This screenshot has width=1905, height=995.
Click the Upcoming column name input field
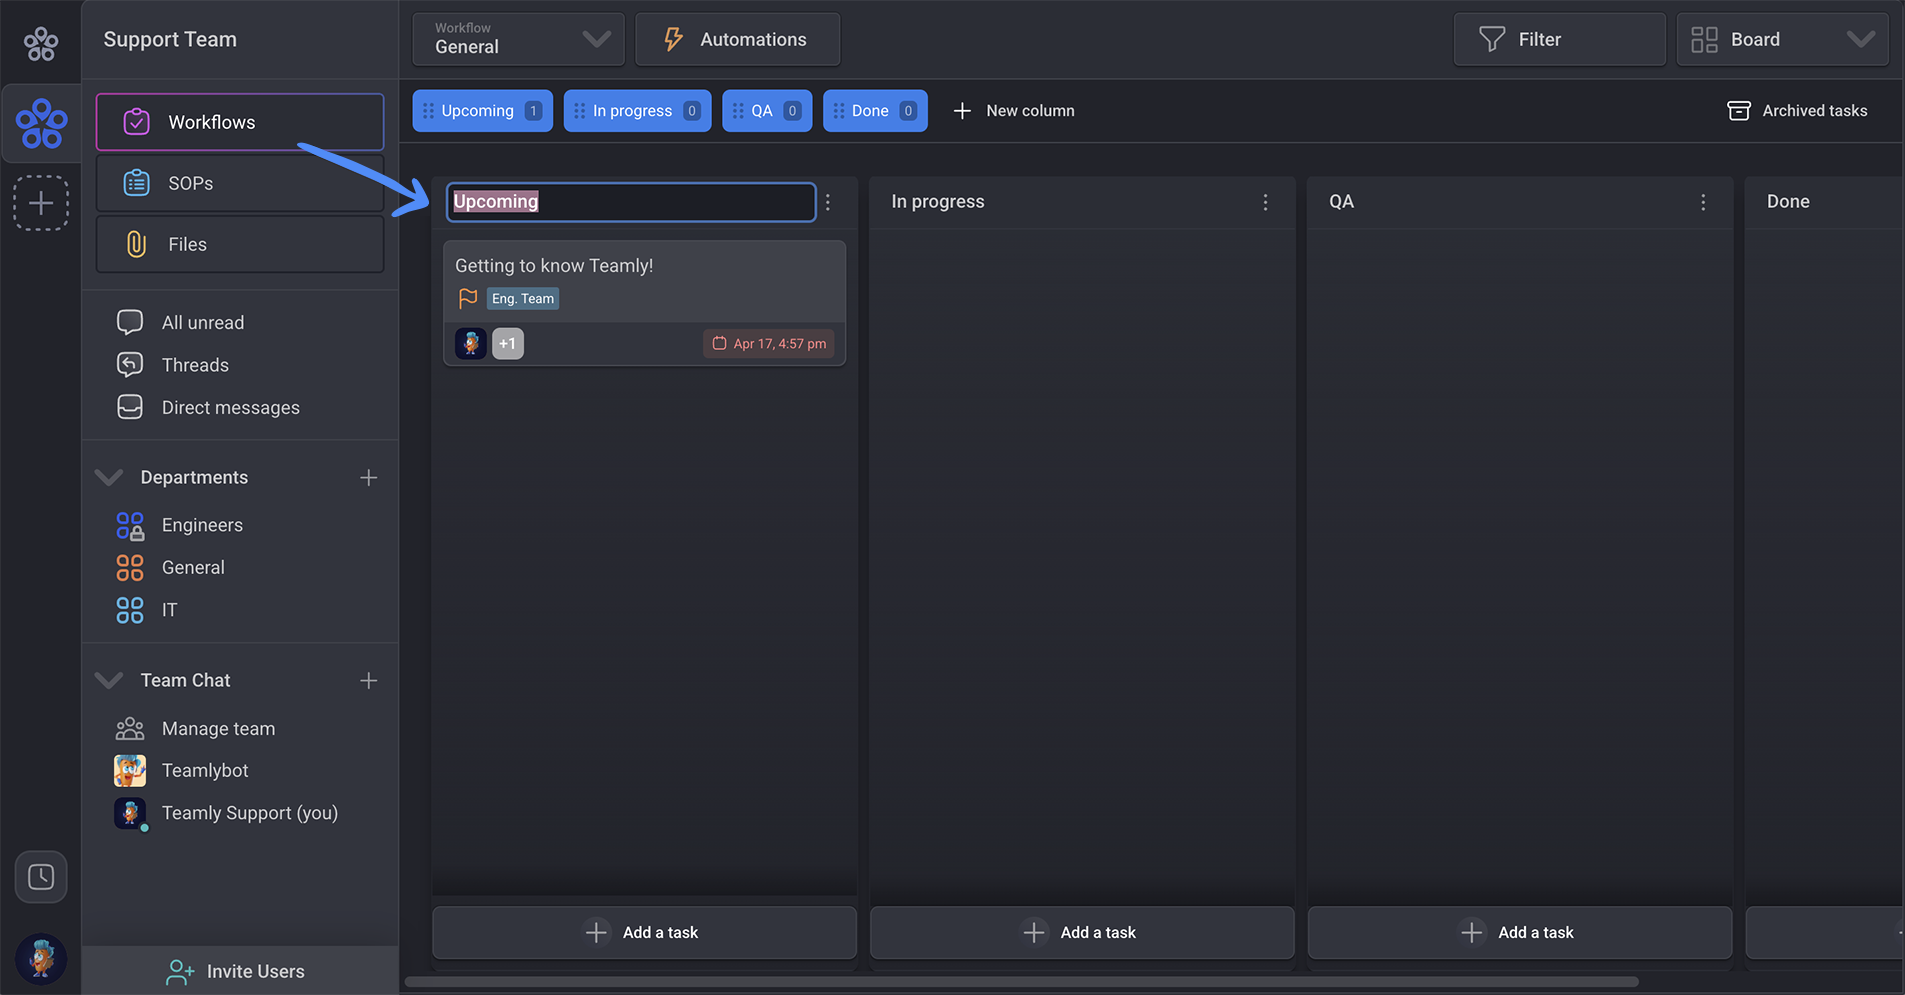pos(631,202)
